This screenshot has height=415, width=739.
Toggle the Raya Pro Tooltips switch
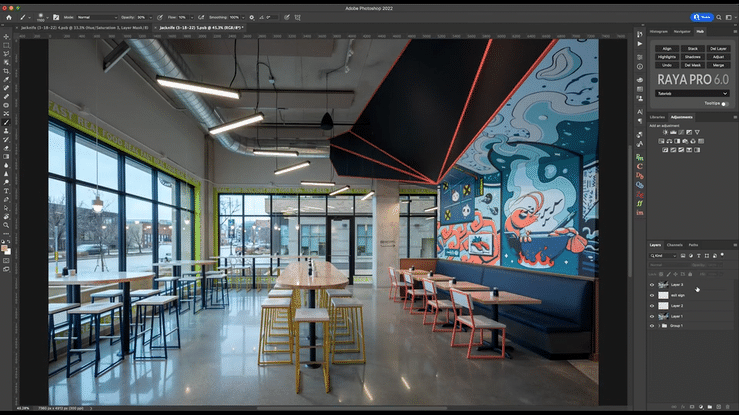tap(725, 104)
